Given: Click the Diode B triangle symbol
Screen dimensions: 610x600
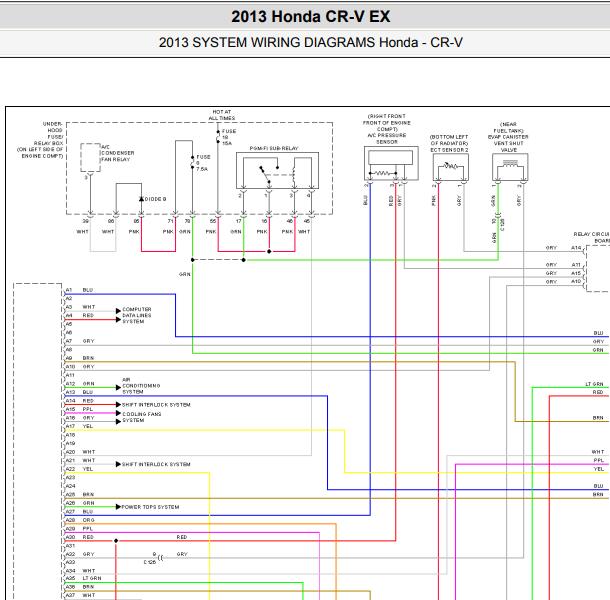Looking at the screenshot, I should tap(141, 199).
